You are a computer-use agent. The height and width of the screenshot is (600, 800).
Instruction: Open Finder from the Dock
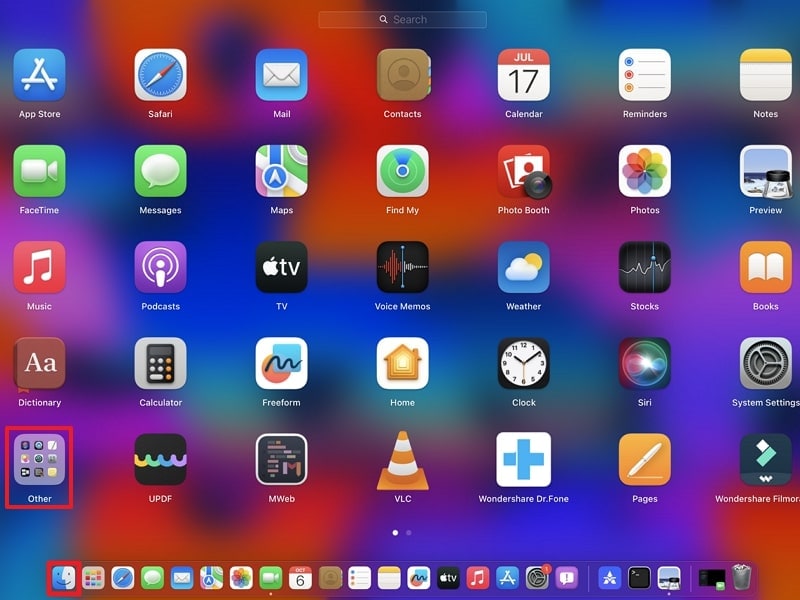coord(64,578)
